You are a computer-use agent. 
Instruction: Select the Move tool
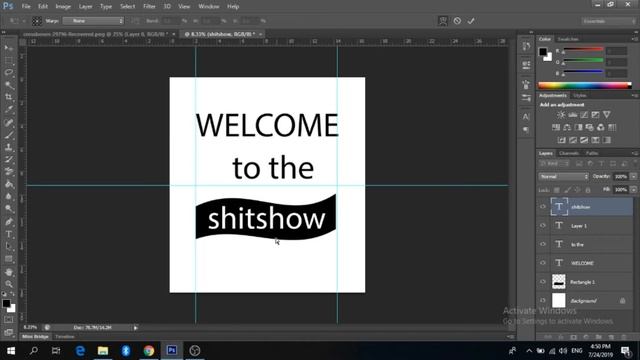point(9,48)
